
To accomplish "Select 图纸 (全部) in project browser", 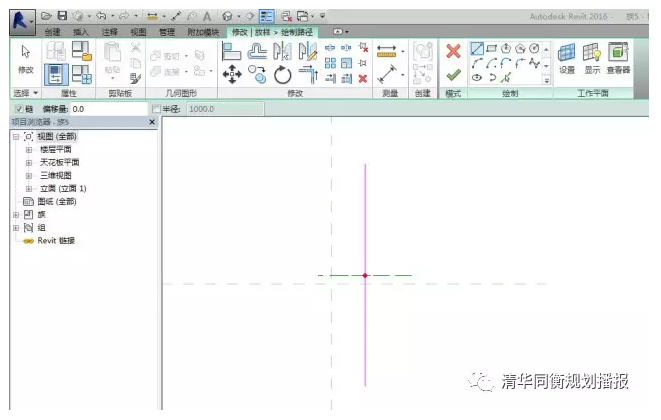I will tap(56, 202).
